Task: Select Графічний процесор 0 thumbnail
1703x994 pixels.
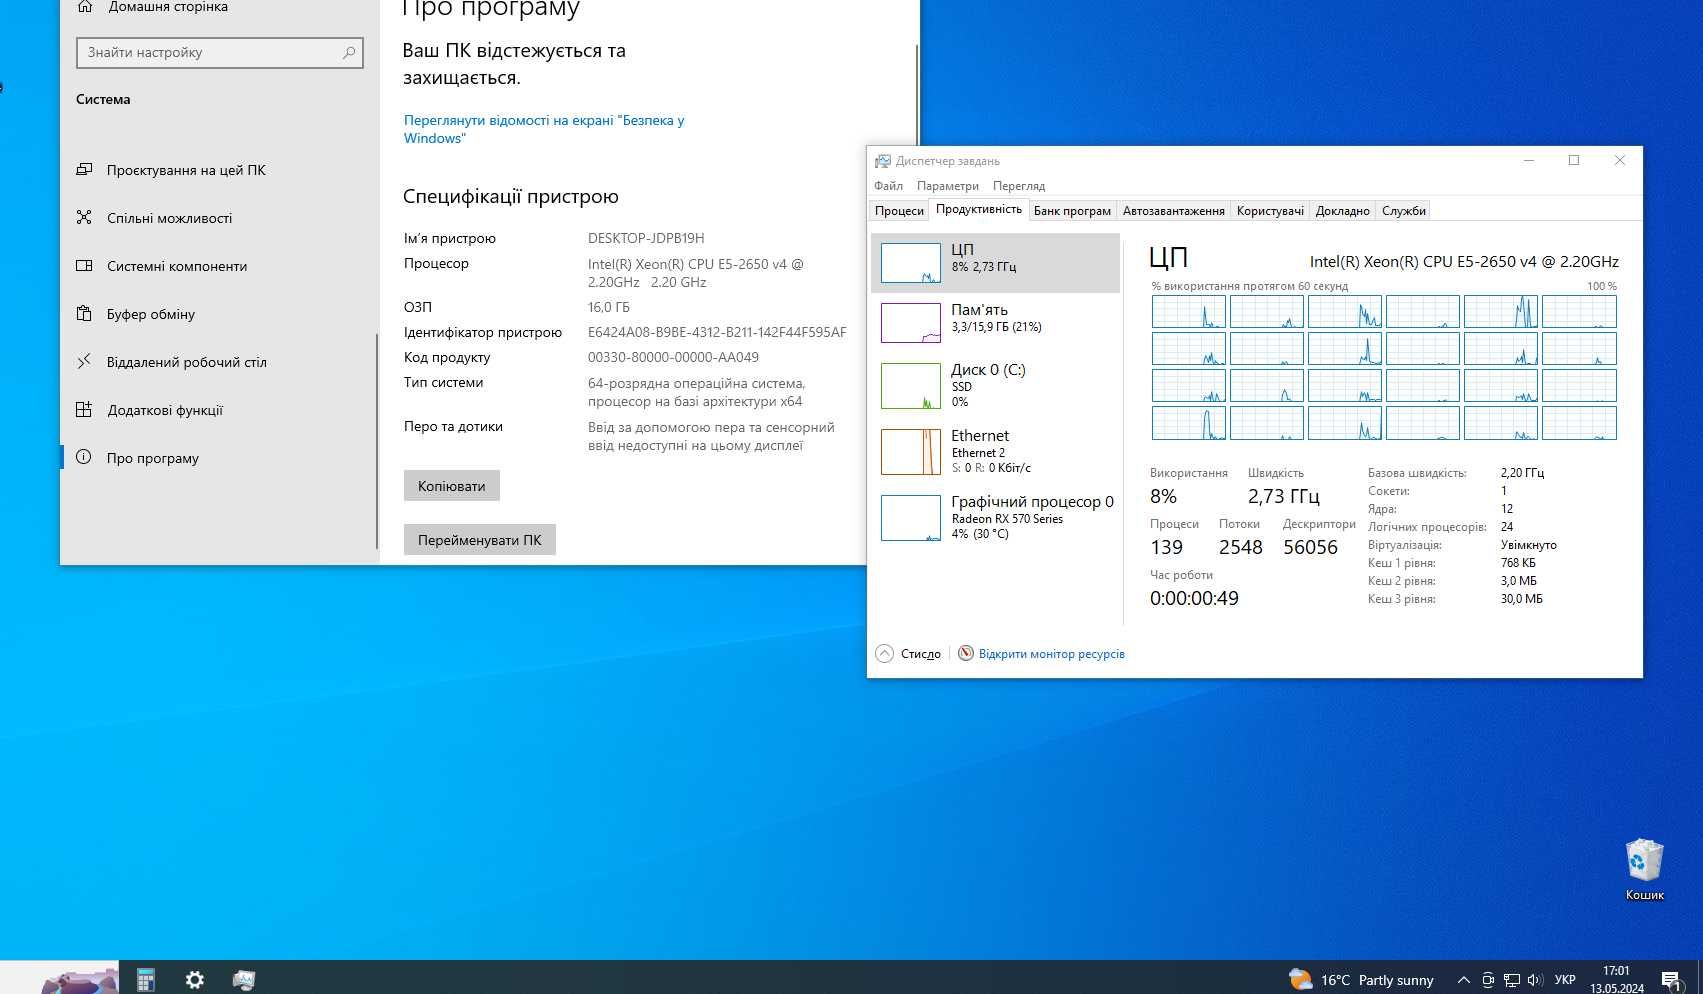Action: coord(910,518)
